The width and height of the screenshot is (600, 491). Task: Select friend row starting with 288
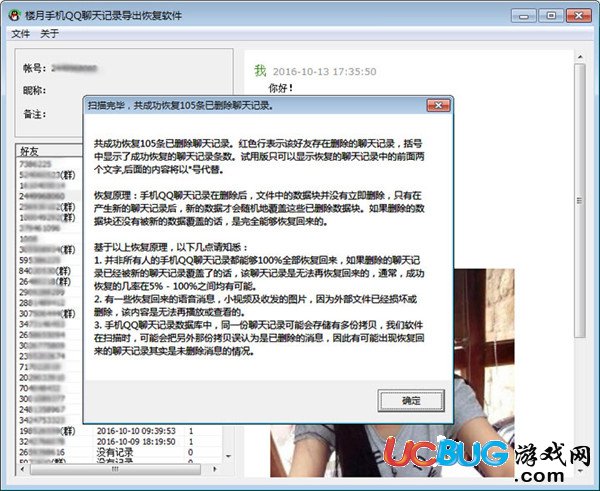coord(42,303)
